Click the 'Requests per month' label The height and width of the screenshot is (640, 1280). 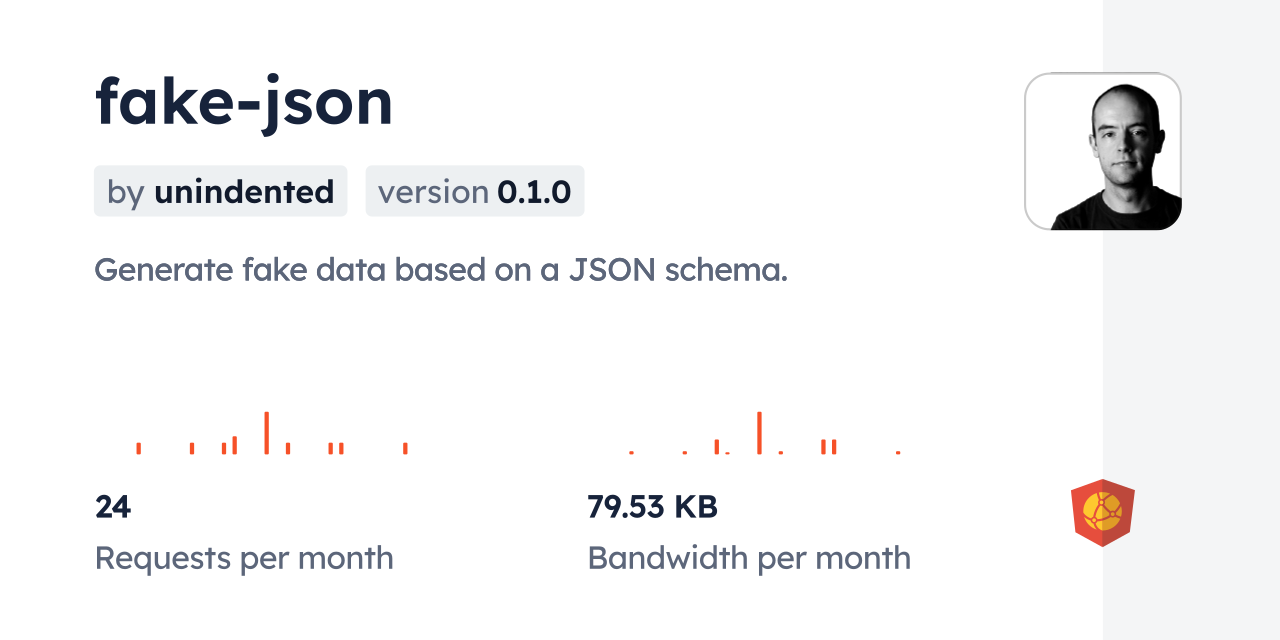point(244,558)
